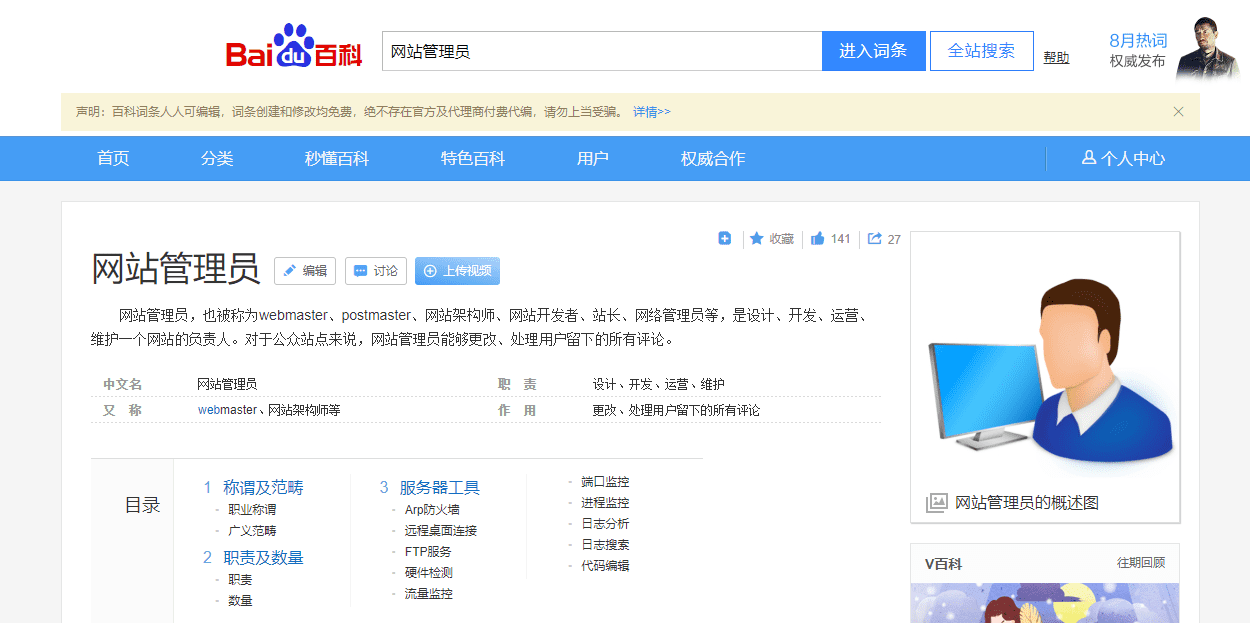1250x623 pixels.
Task: Click the search input containing 网站管理员
Action: coord(602,51)
